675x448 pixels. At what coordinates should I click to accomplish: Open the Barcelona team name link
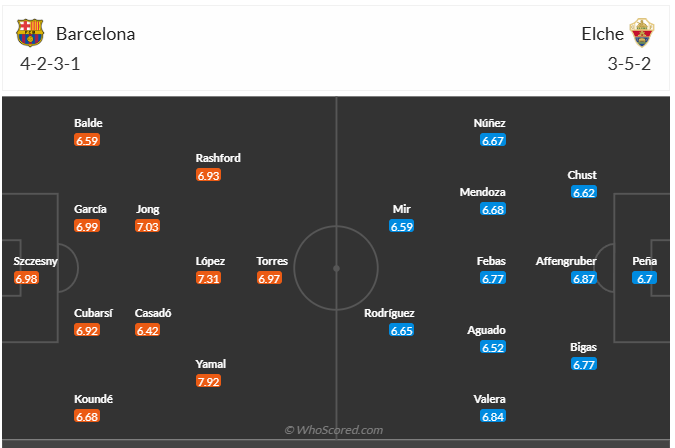point(95,34)
